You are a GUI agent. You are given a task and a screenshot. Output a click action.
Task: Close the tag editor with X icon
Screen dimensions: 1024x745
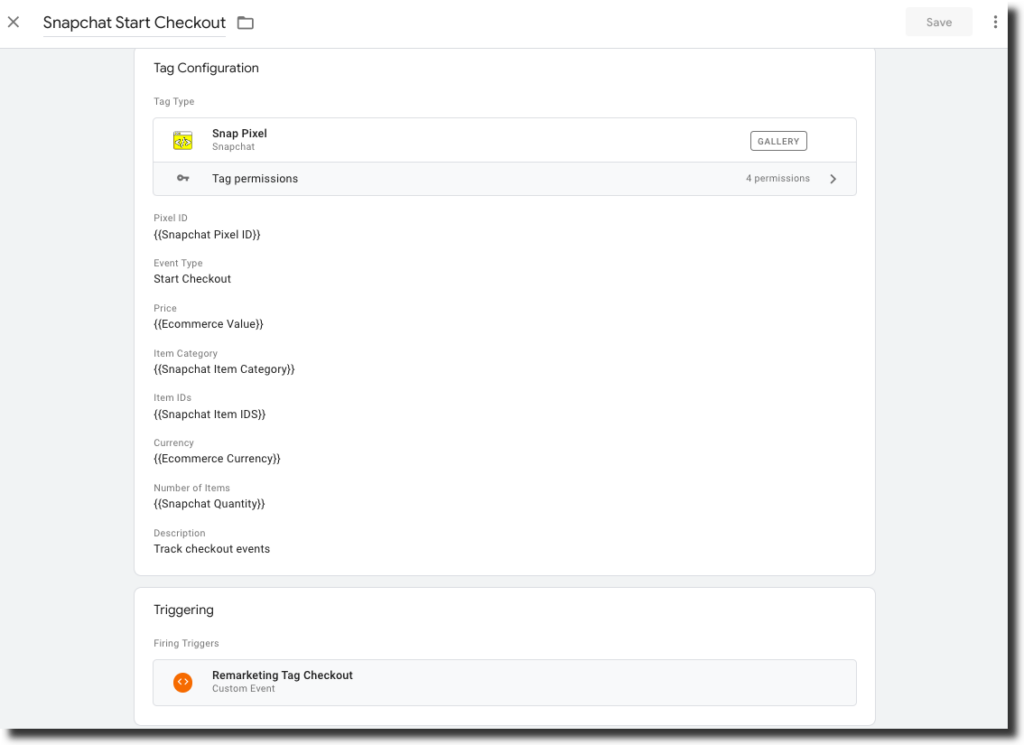(13, 22)
